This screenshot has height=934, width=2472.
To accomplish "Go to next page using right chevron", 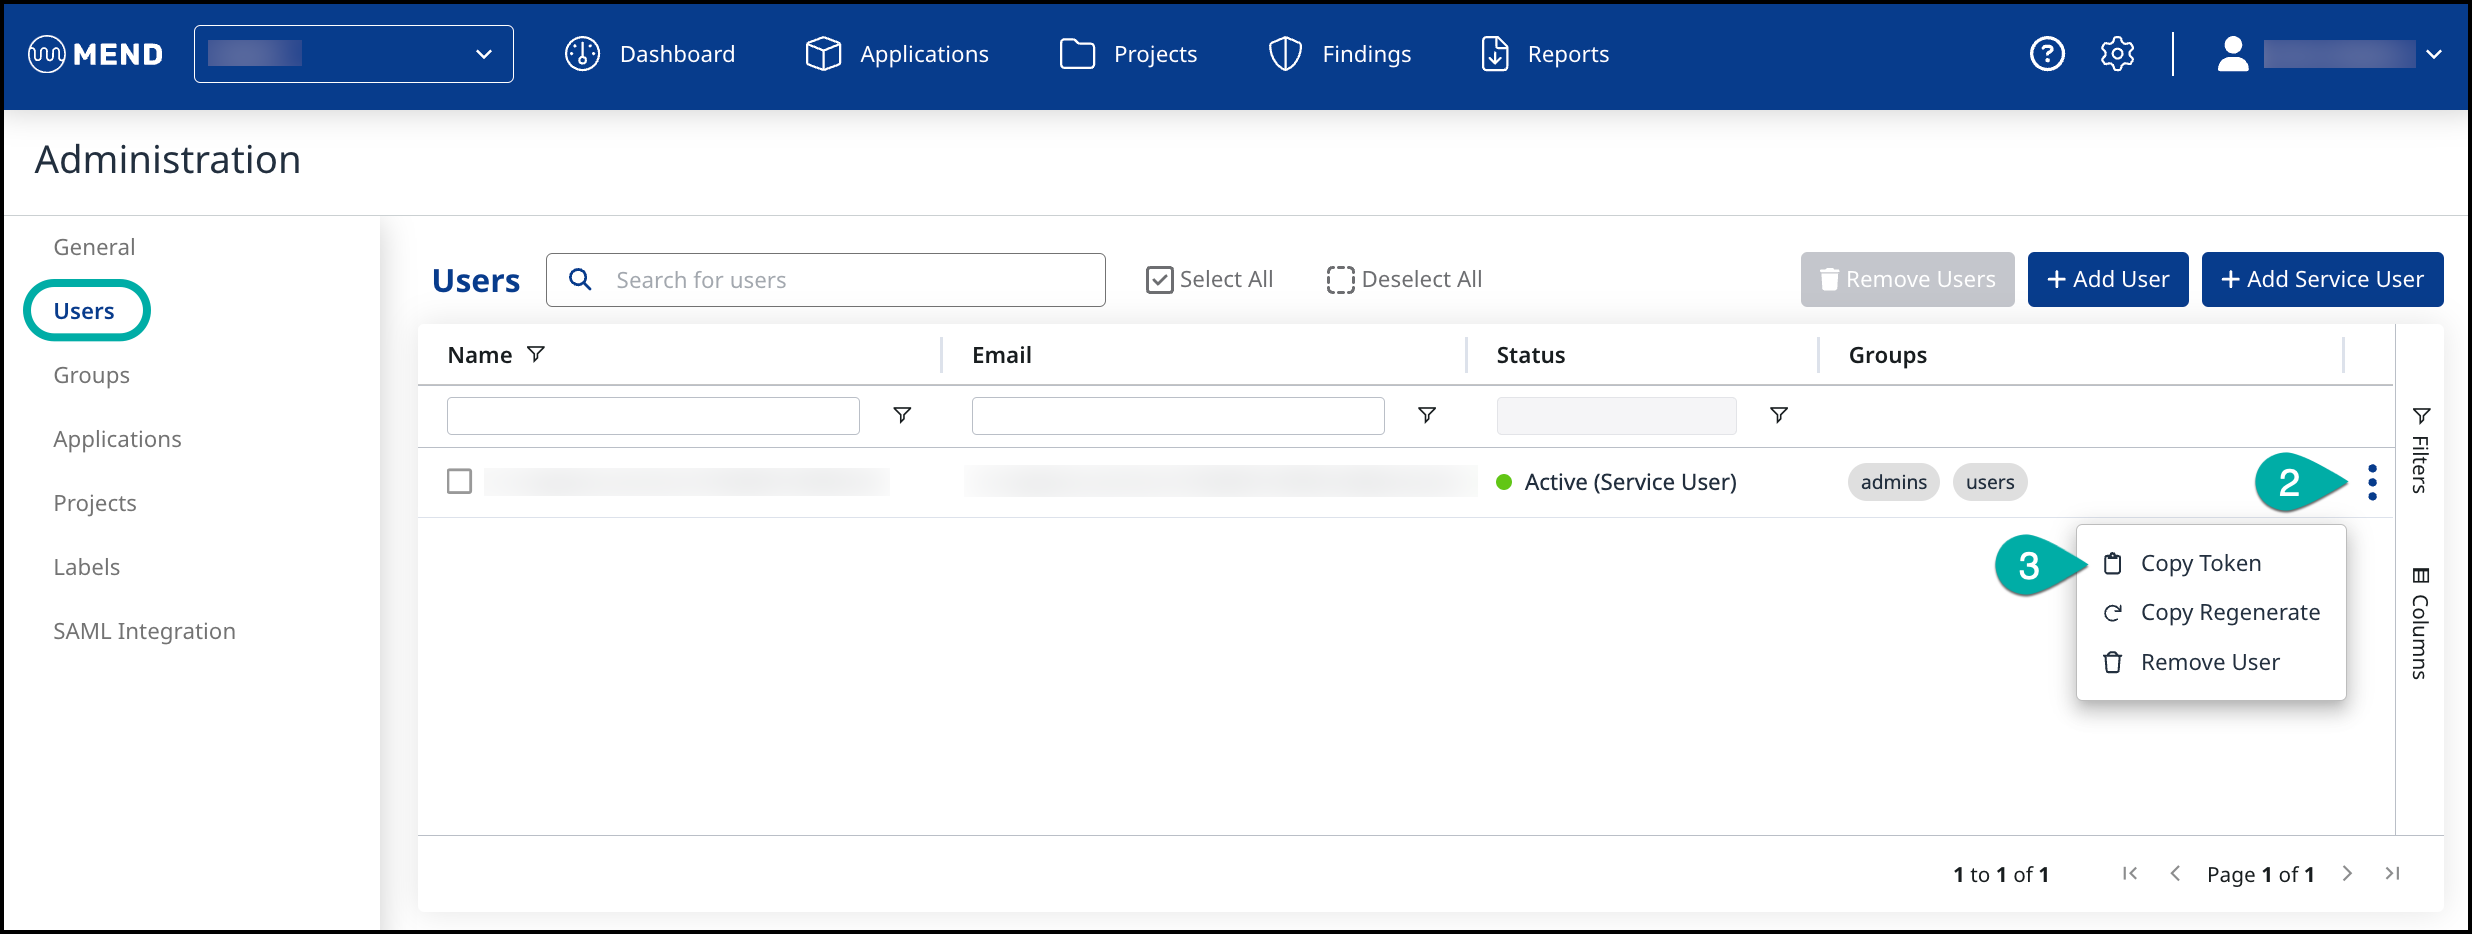I will click(2346, 874).
